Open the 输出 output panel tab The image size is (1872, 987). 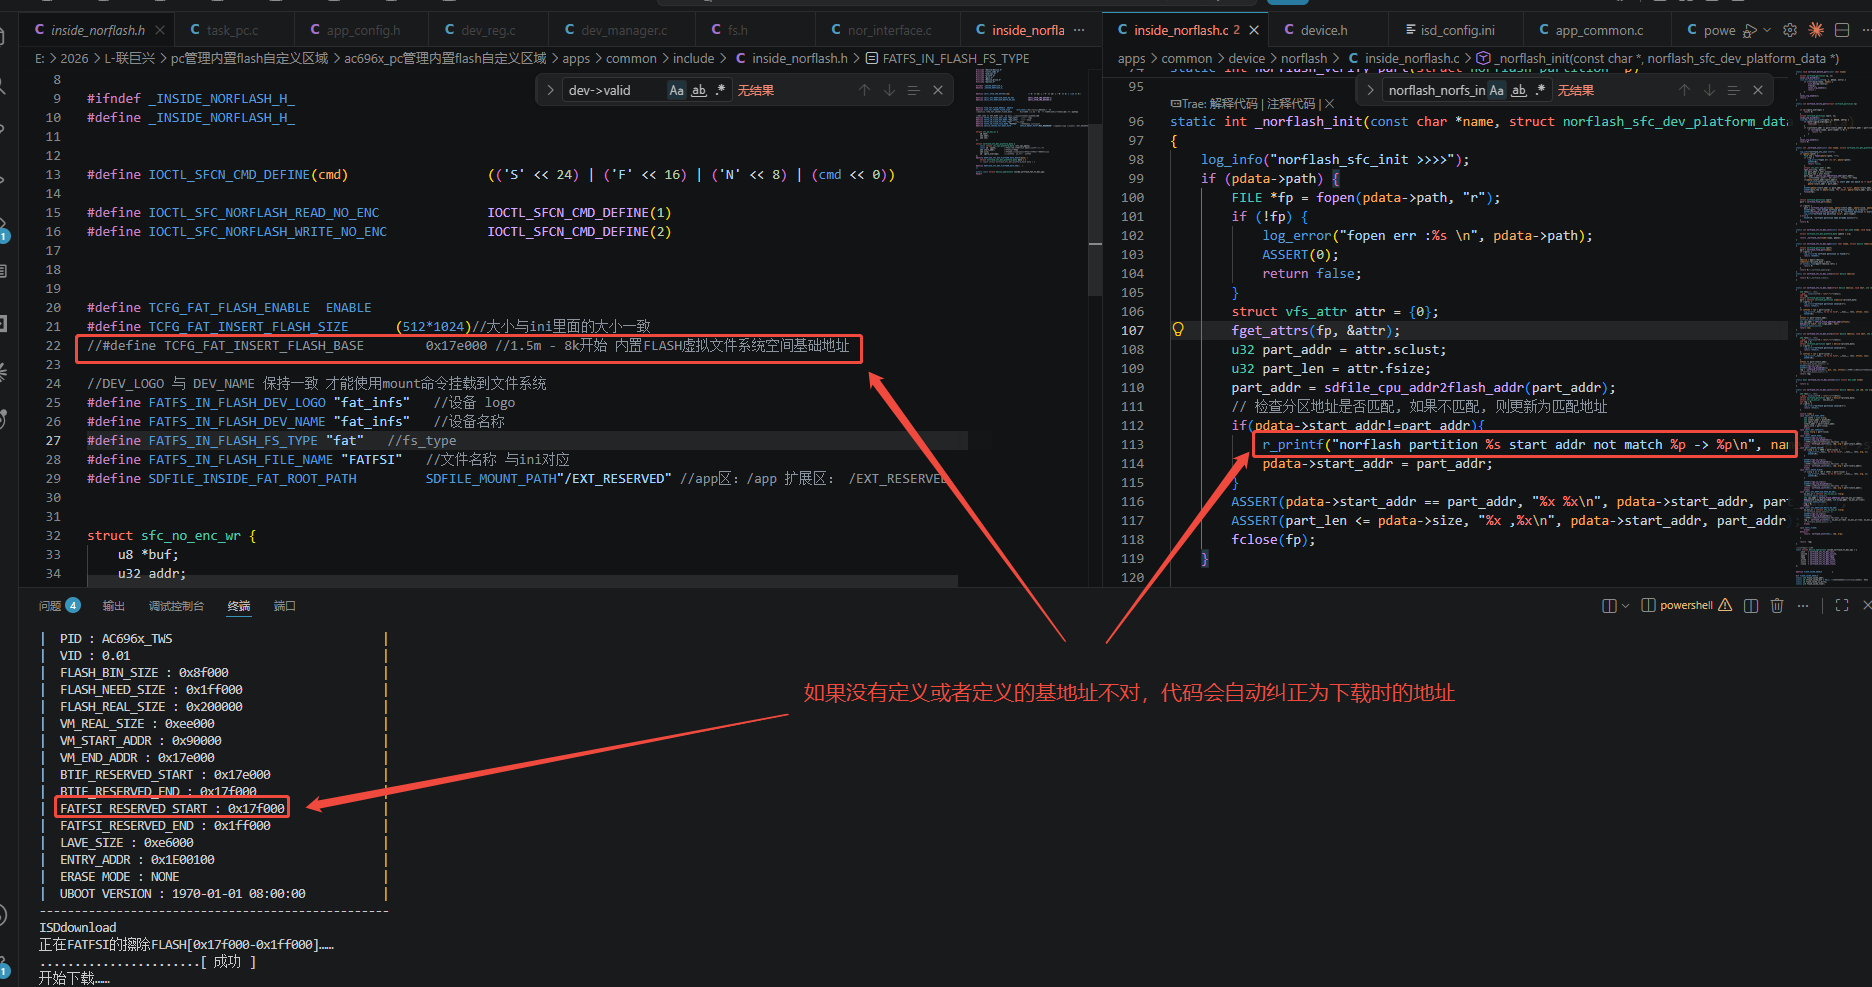114,605
